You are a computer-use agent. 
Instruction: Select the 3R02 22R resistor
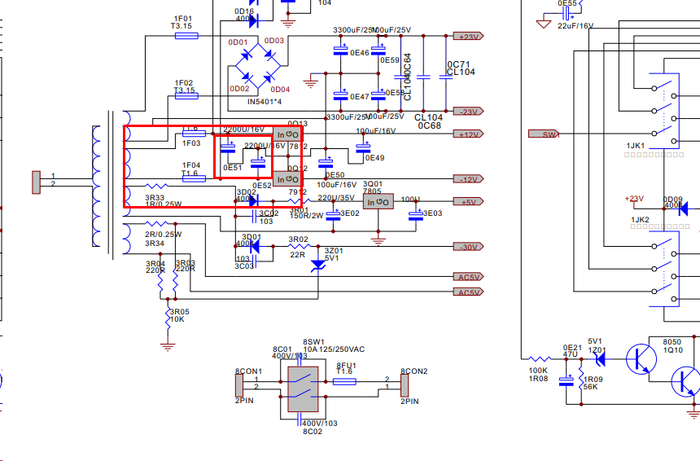[x=299, y=246]
